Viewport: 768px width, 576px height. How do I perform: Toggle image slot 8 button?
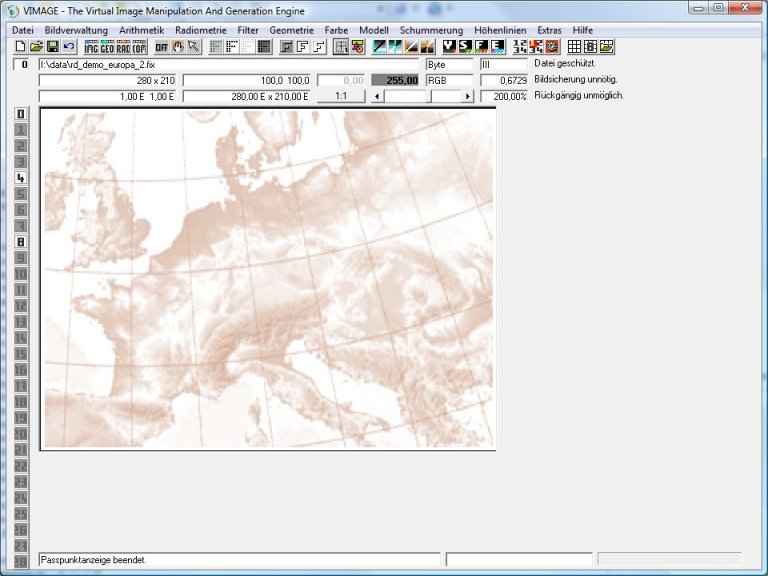point(20,242)
